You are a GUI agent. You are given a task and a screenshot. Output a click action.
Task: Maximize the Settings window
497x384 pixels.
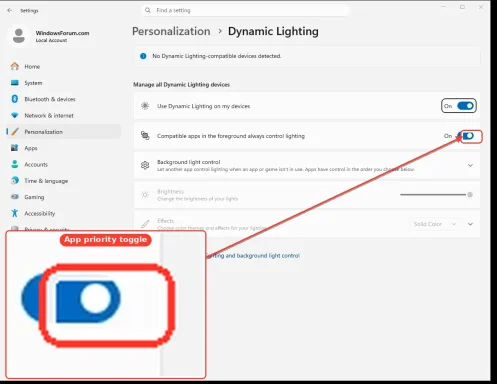[462, 7]
